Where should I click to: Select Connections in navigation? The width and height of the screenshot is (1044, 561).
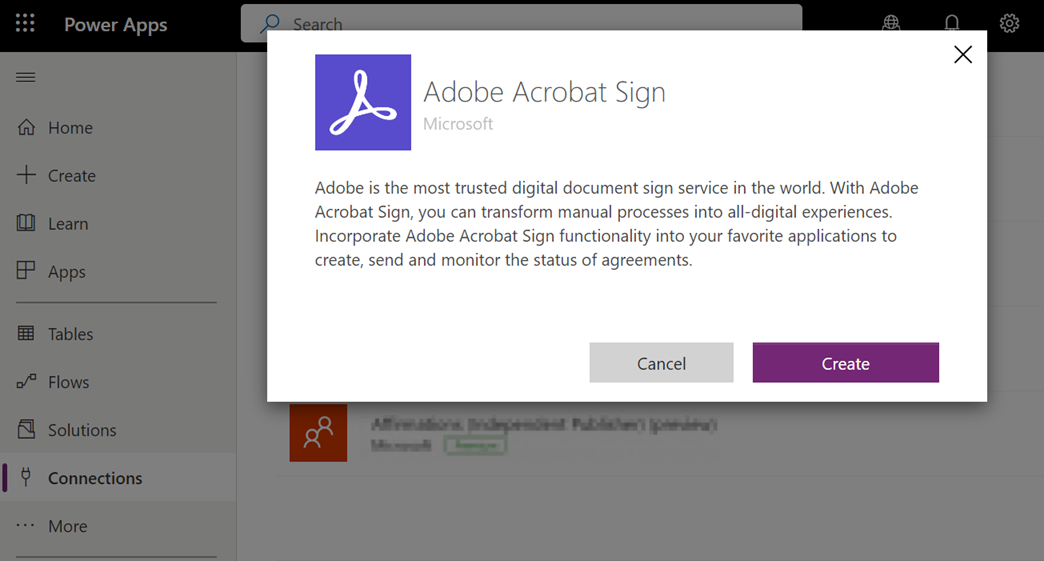pyautogui.click(x=95, y=478)
